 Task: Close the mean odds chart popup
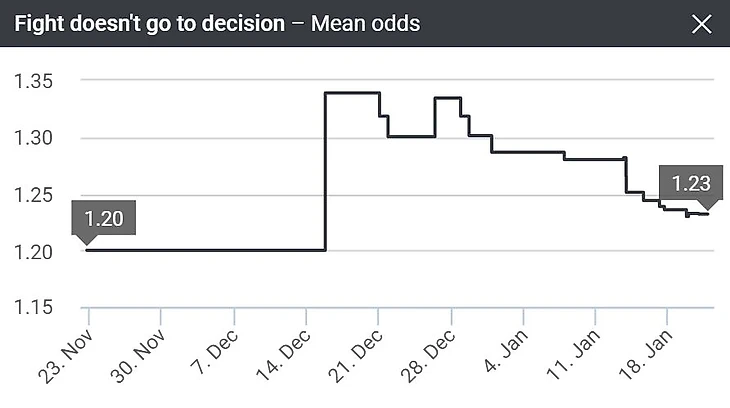click(702, 24)
